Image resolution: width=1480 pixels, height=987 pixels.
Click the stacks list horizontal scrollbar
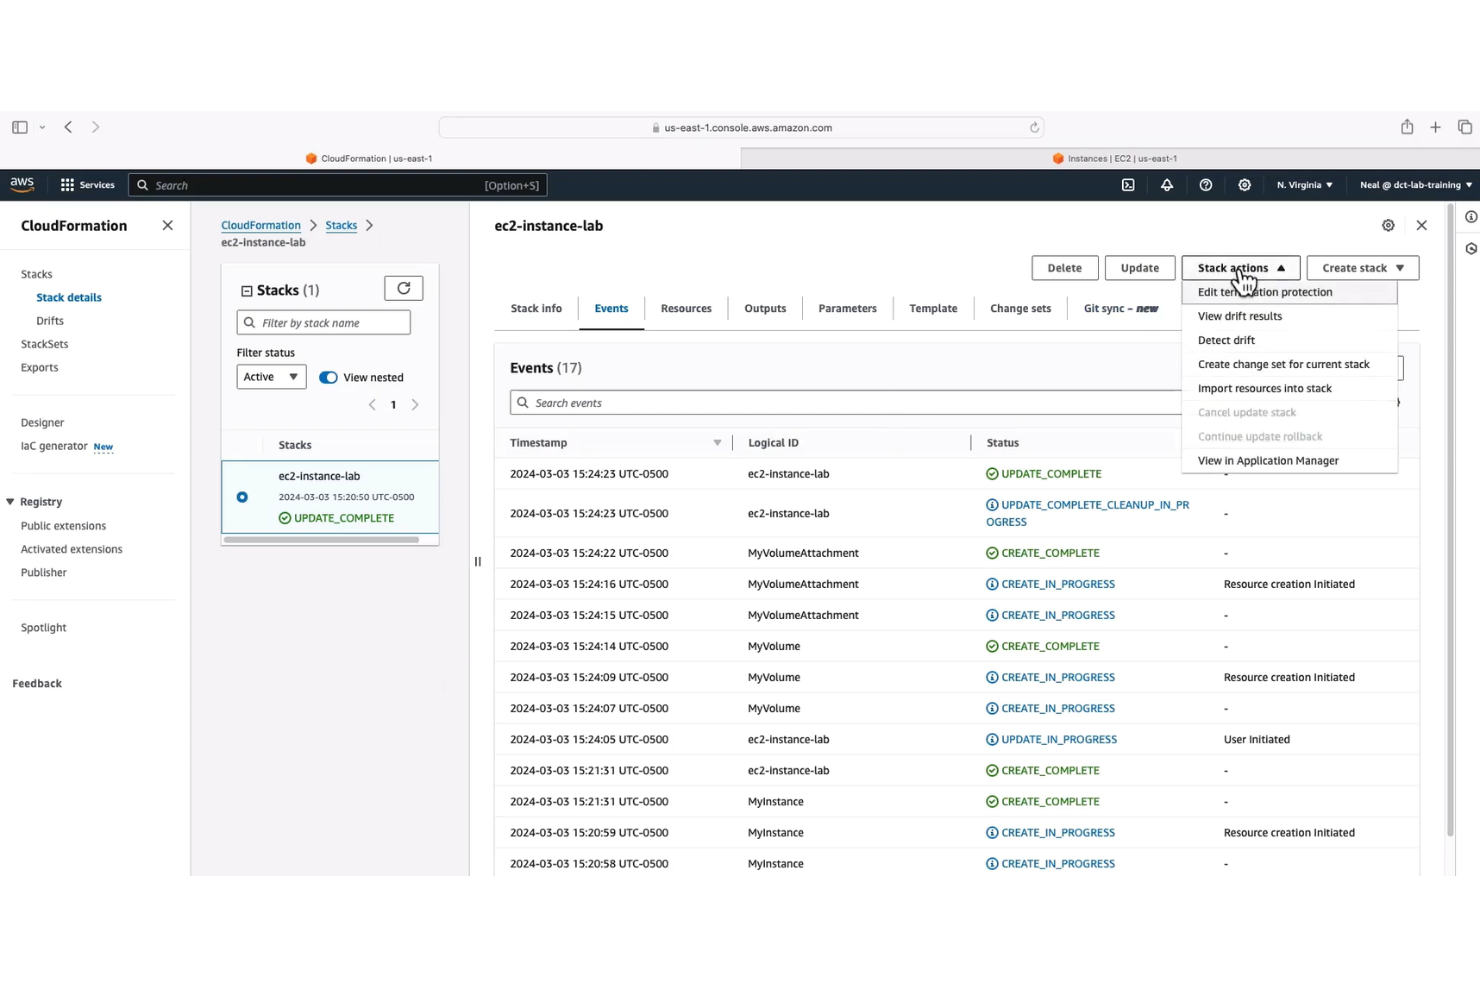(x=321, y=540)
